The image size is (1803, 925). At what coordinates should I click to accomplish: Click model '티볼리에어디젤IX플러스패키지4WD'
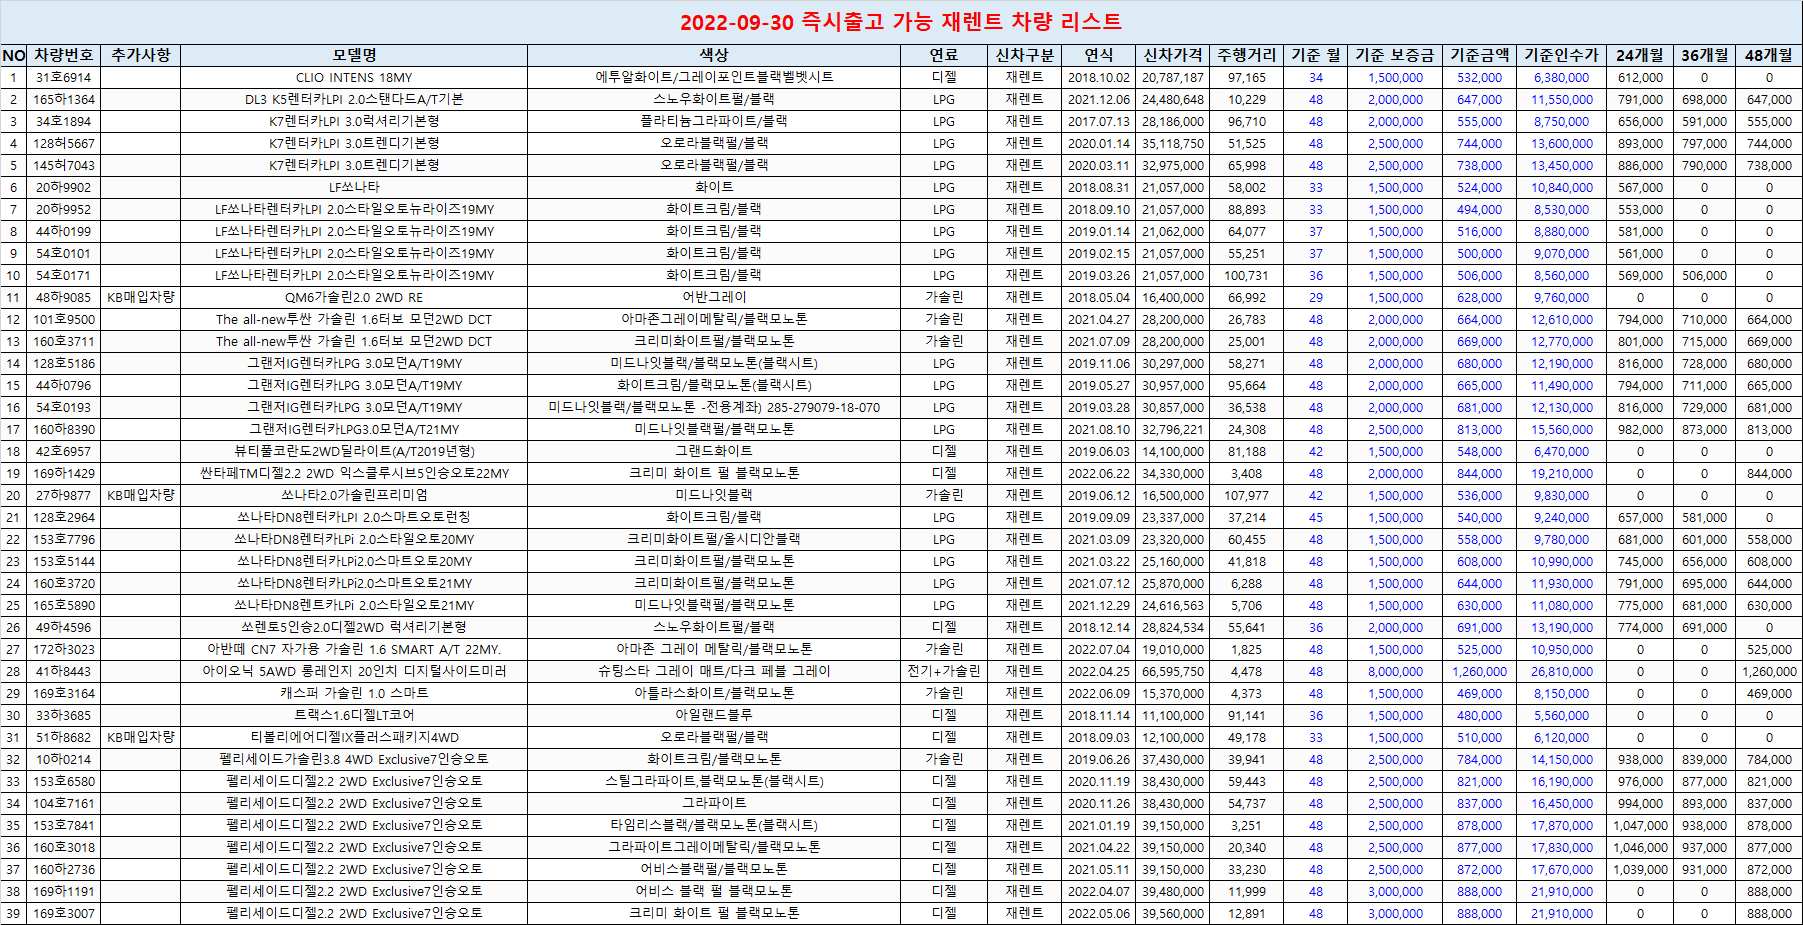coord(354,737)
